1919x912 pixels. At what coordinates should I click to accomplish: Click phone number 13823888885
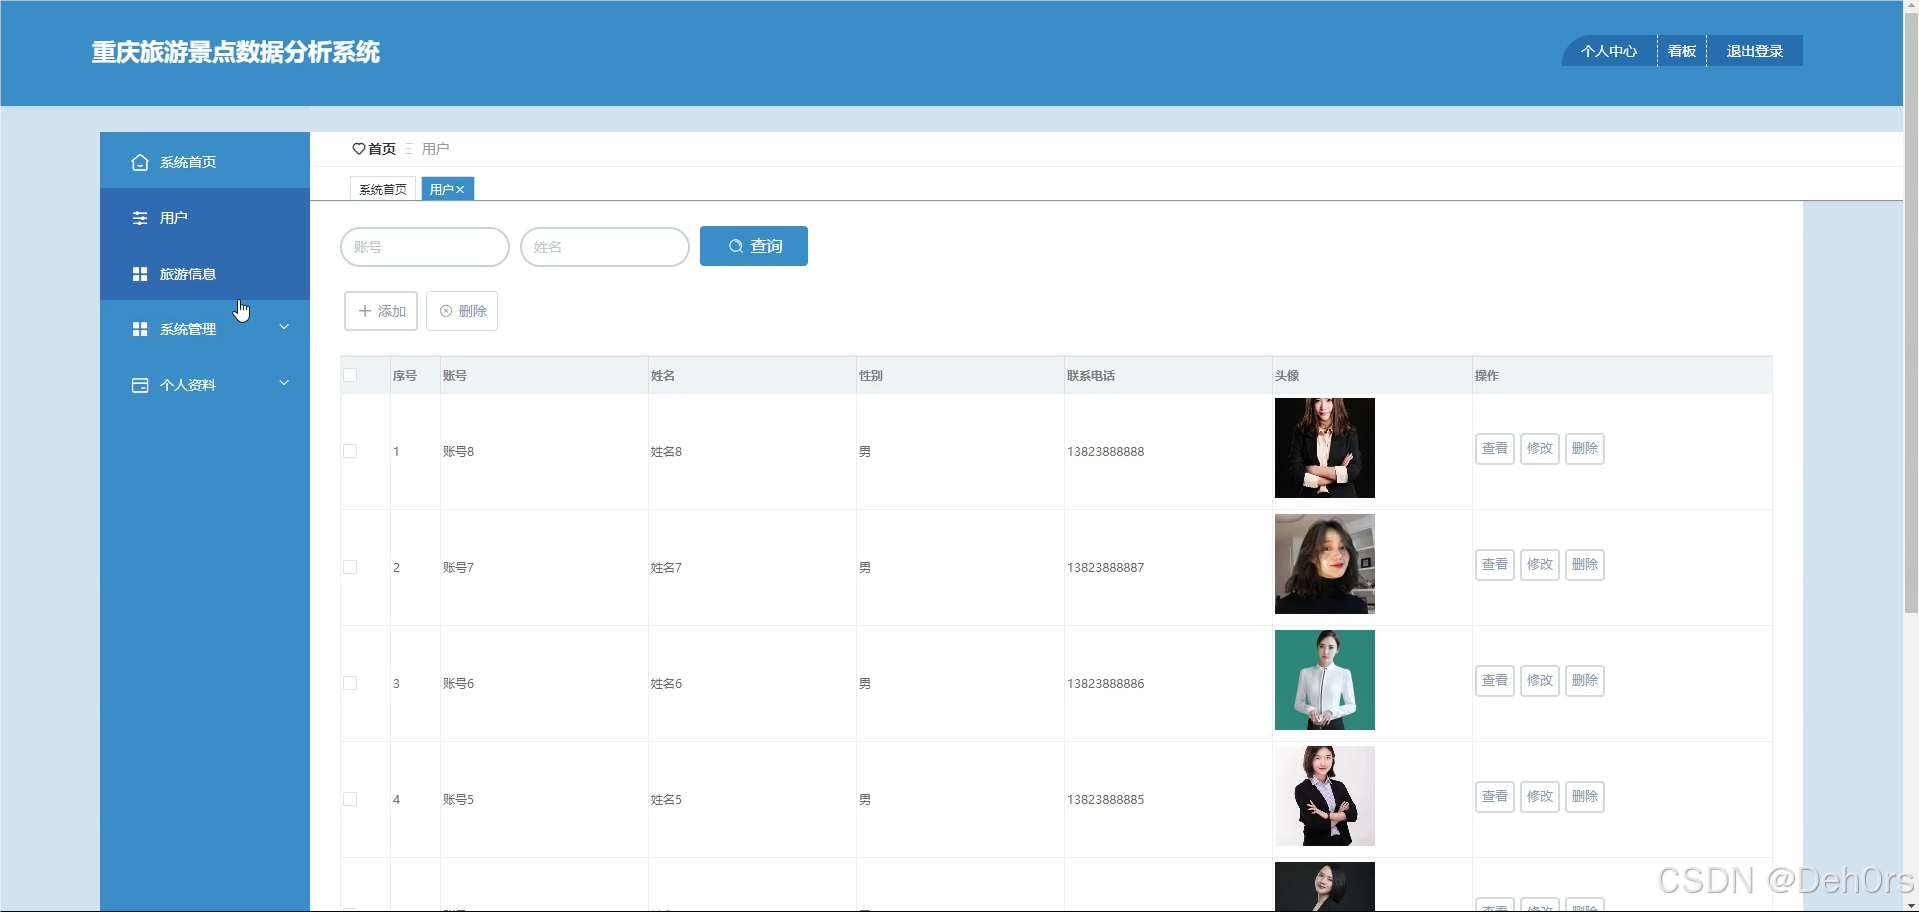pos(1105,800)
